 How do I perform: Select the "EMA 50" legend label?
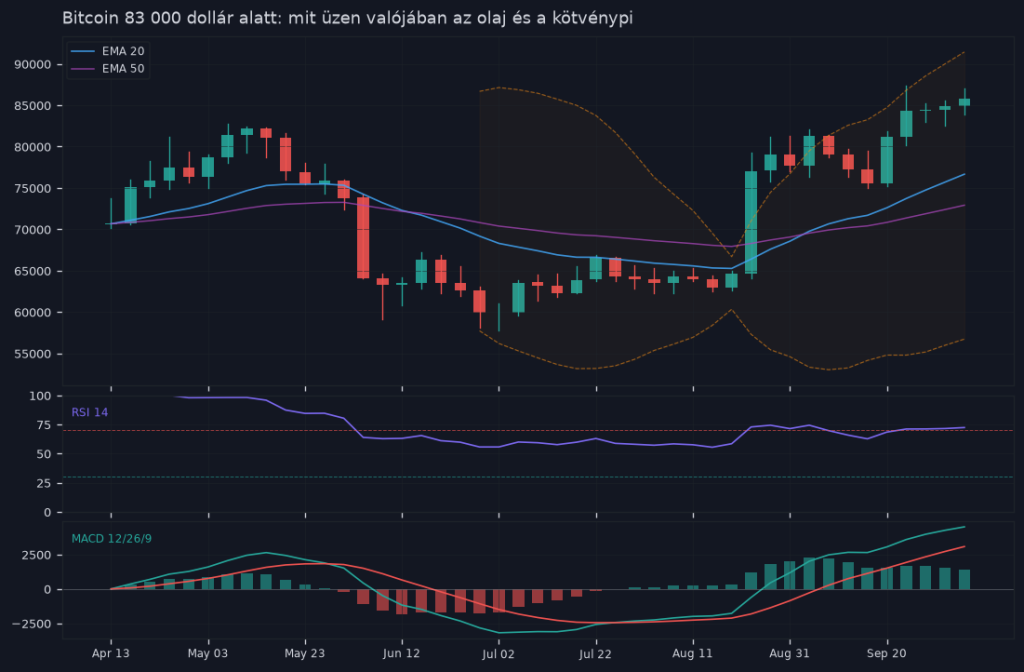123,69
